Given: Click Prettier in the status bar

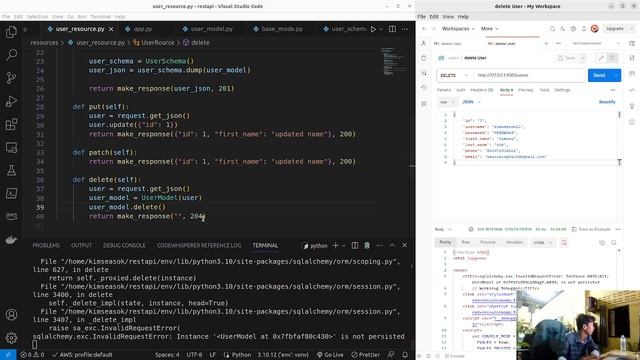Looking at the screenshot, I should click(x=365, y=355).
